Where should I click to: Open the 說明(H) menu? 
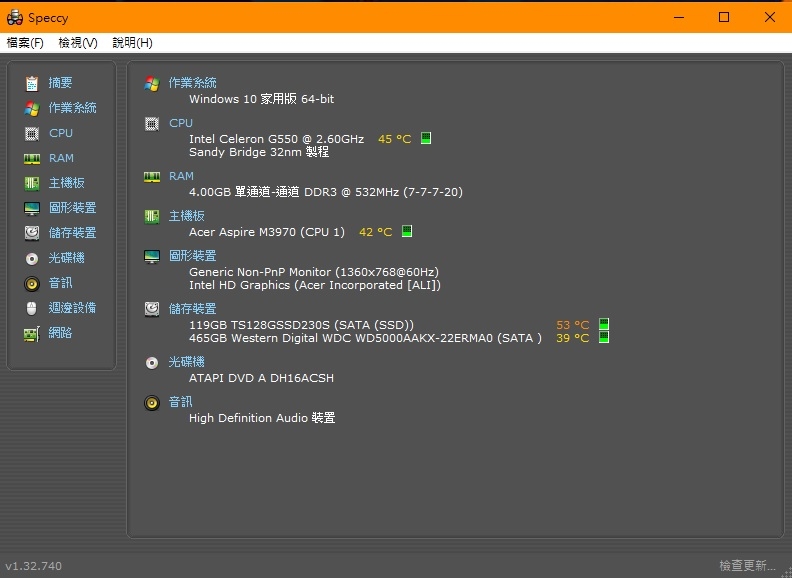coord(132,43)
